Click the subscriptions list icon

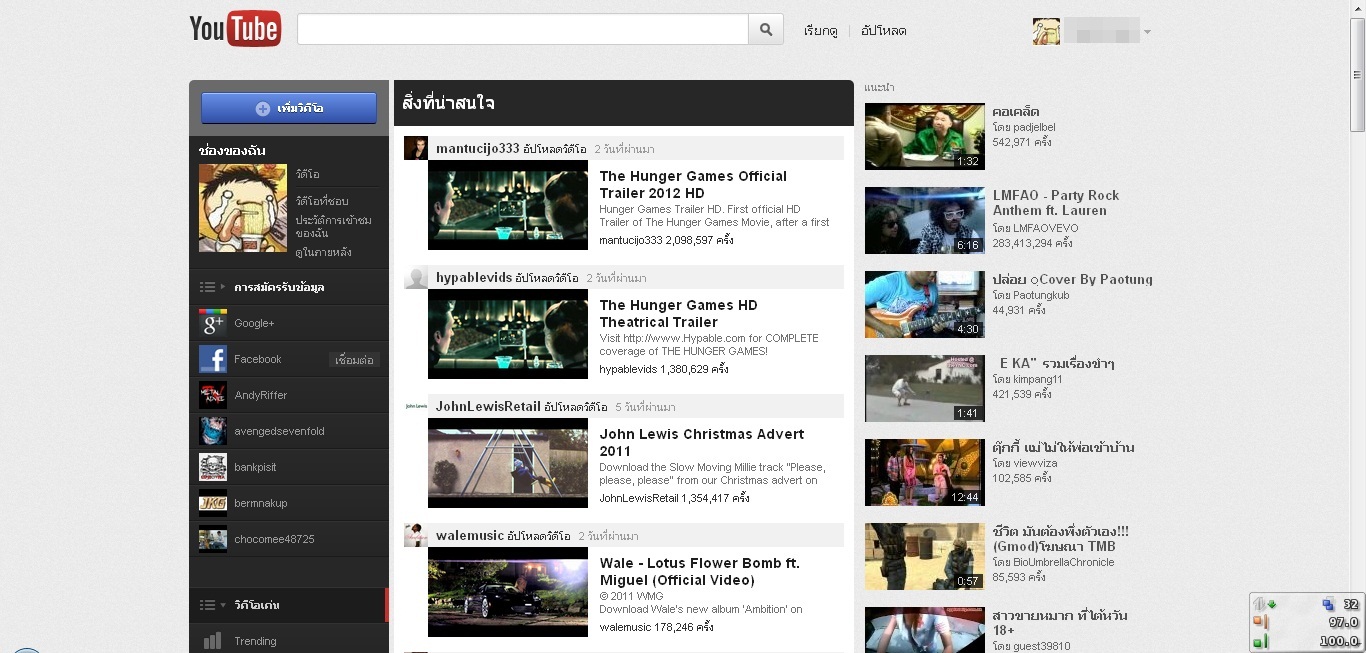click(207, 287)
